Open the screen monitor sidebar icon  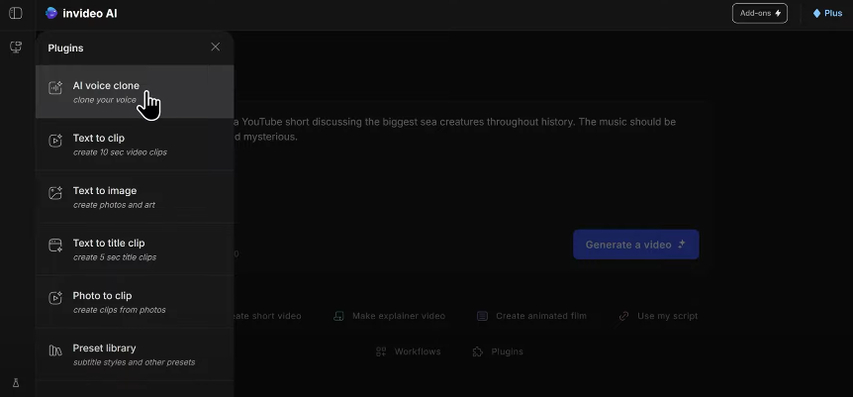(16, 47)
